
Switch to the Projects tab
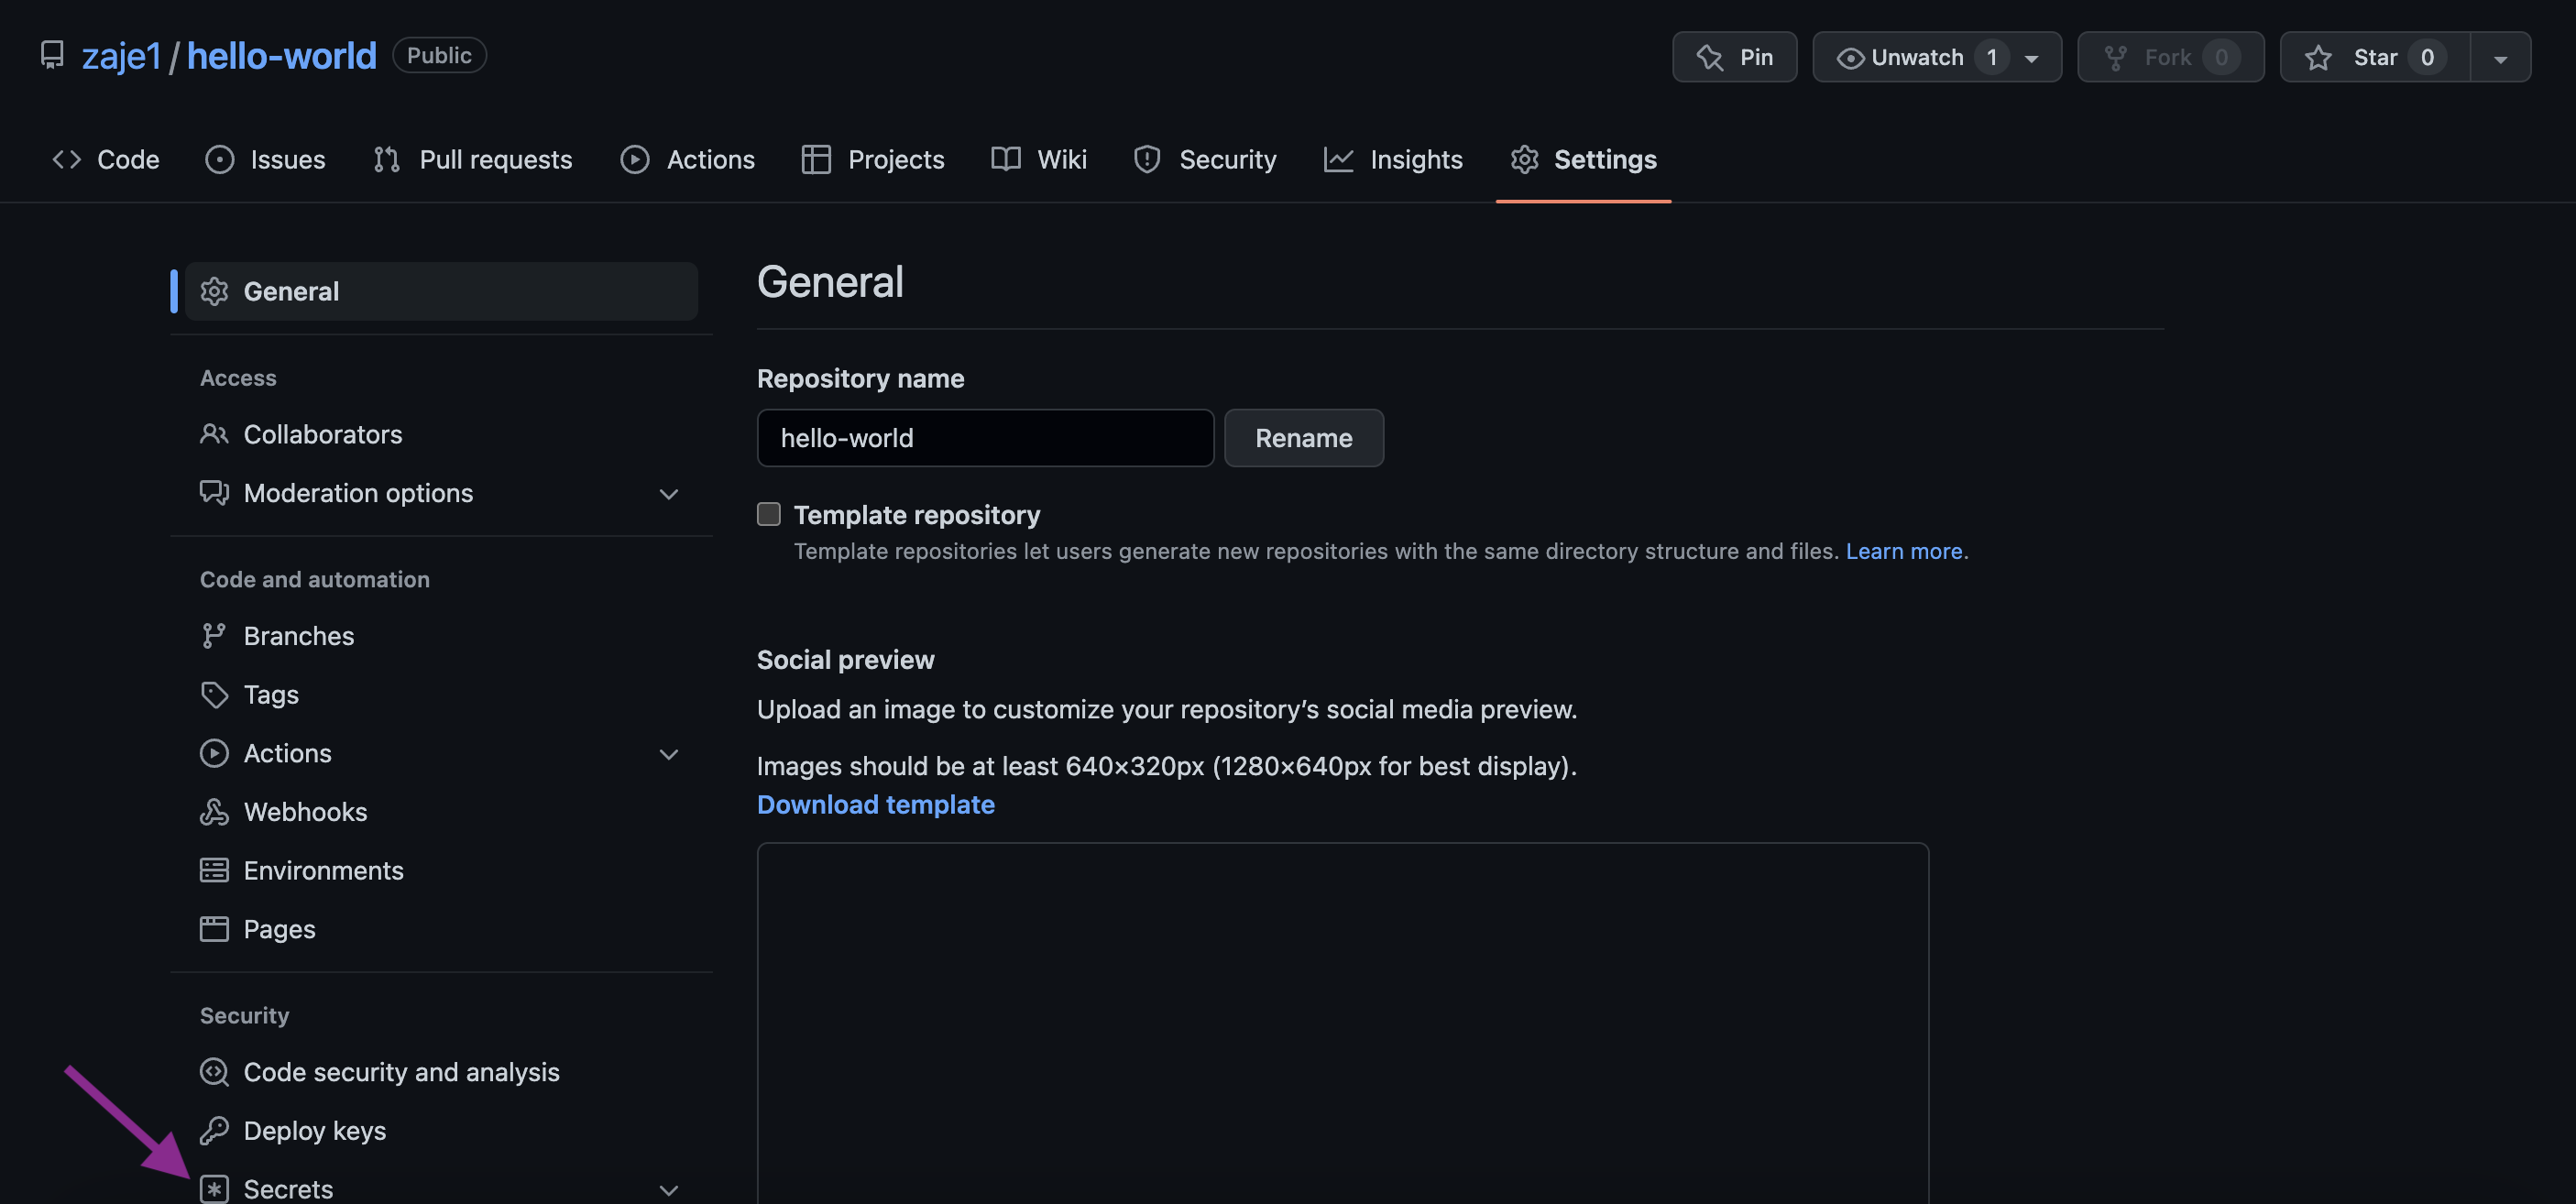click(x=873, y=159)
